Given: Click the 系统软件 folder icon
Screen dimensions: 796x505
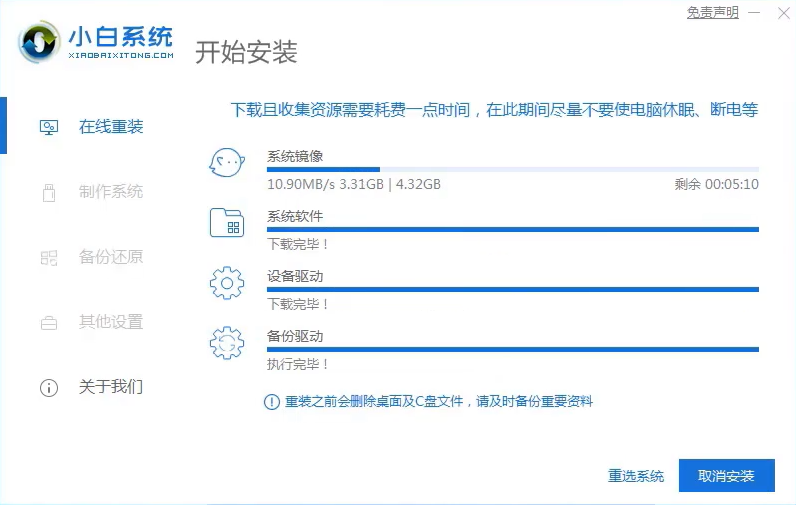Looking at the screenshot, I should (226, 222).
